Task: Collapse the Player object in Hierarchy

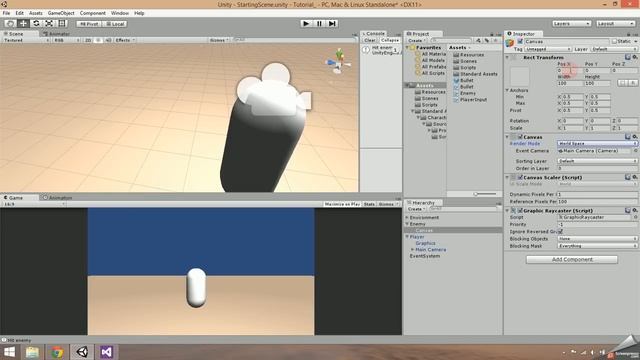Action: coord(407,237)
